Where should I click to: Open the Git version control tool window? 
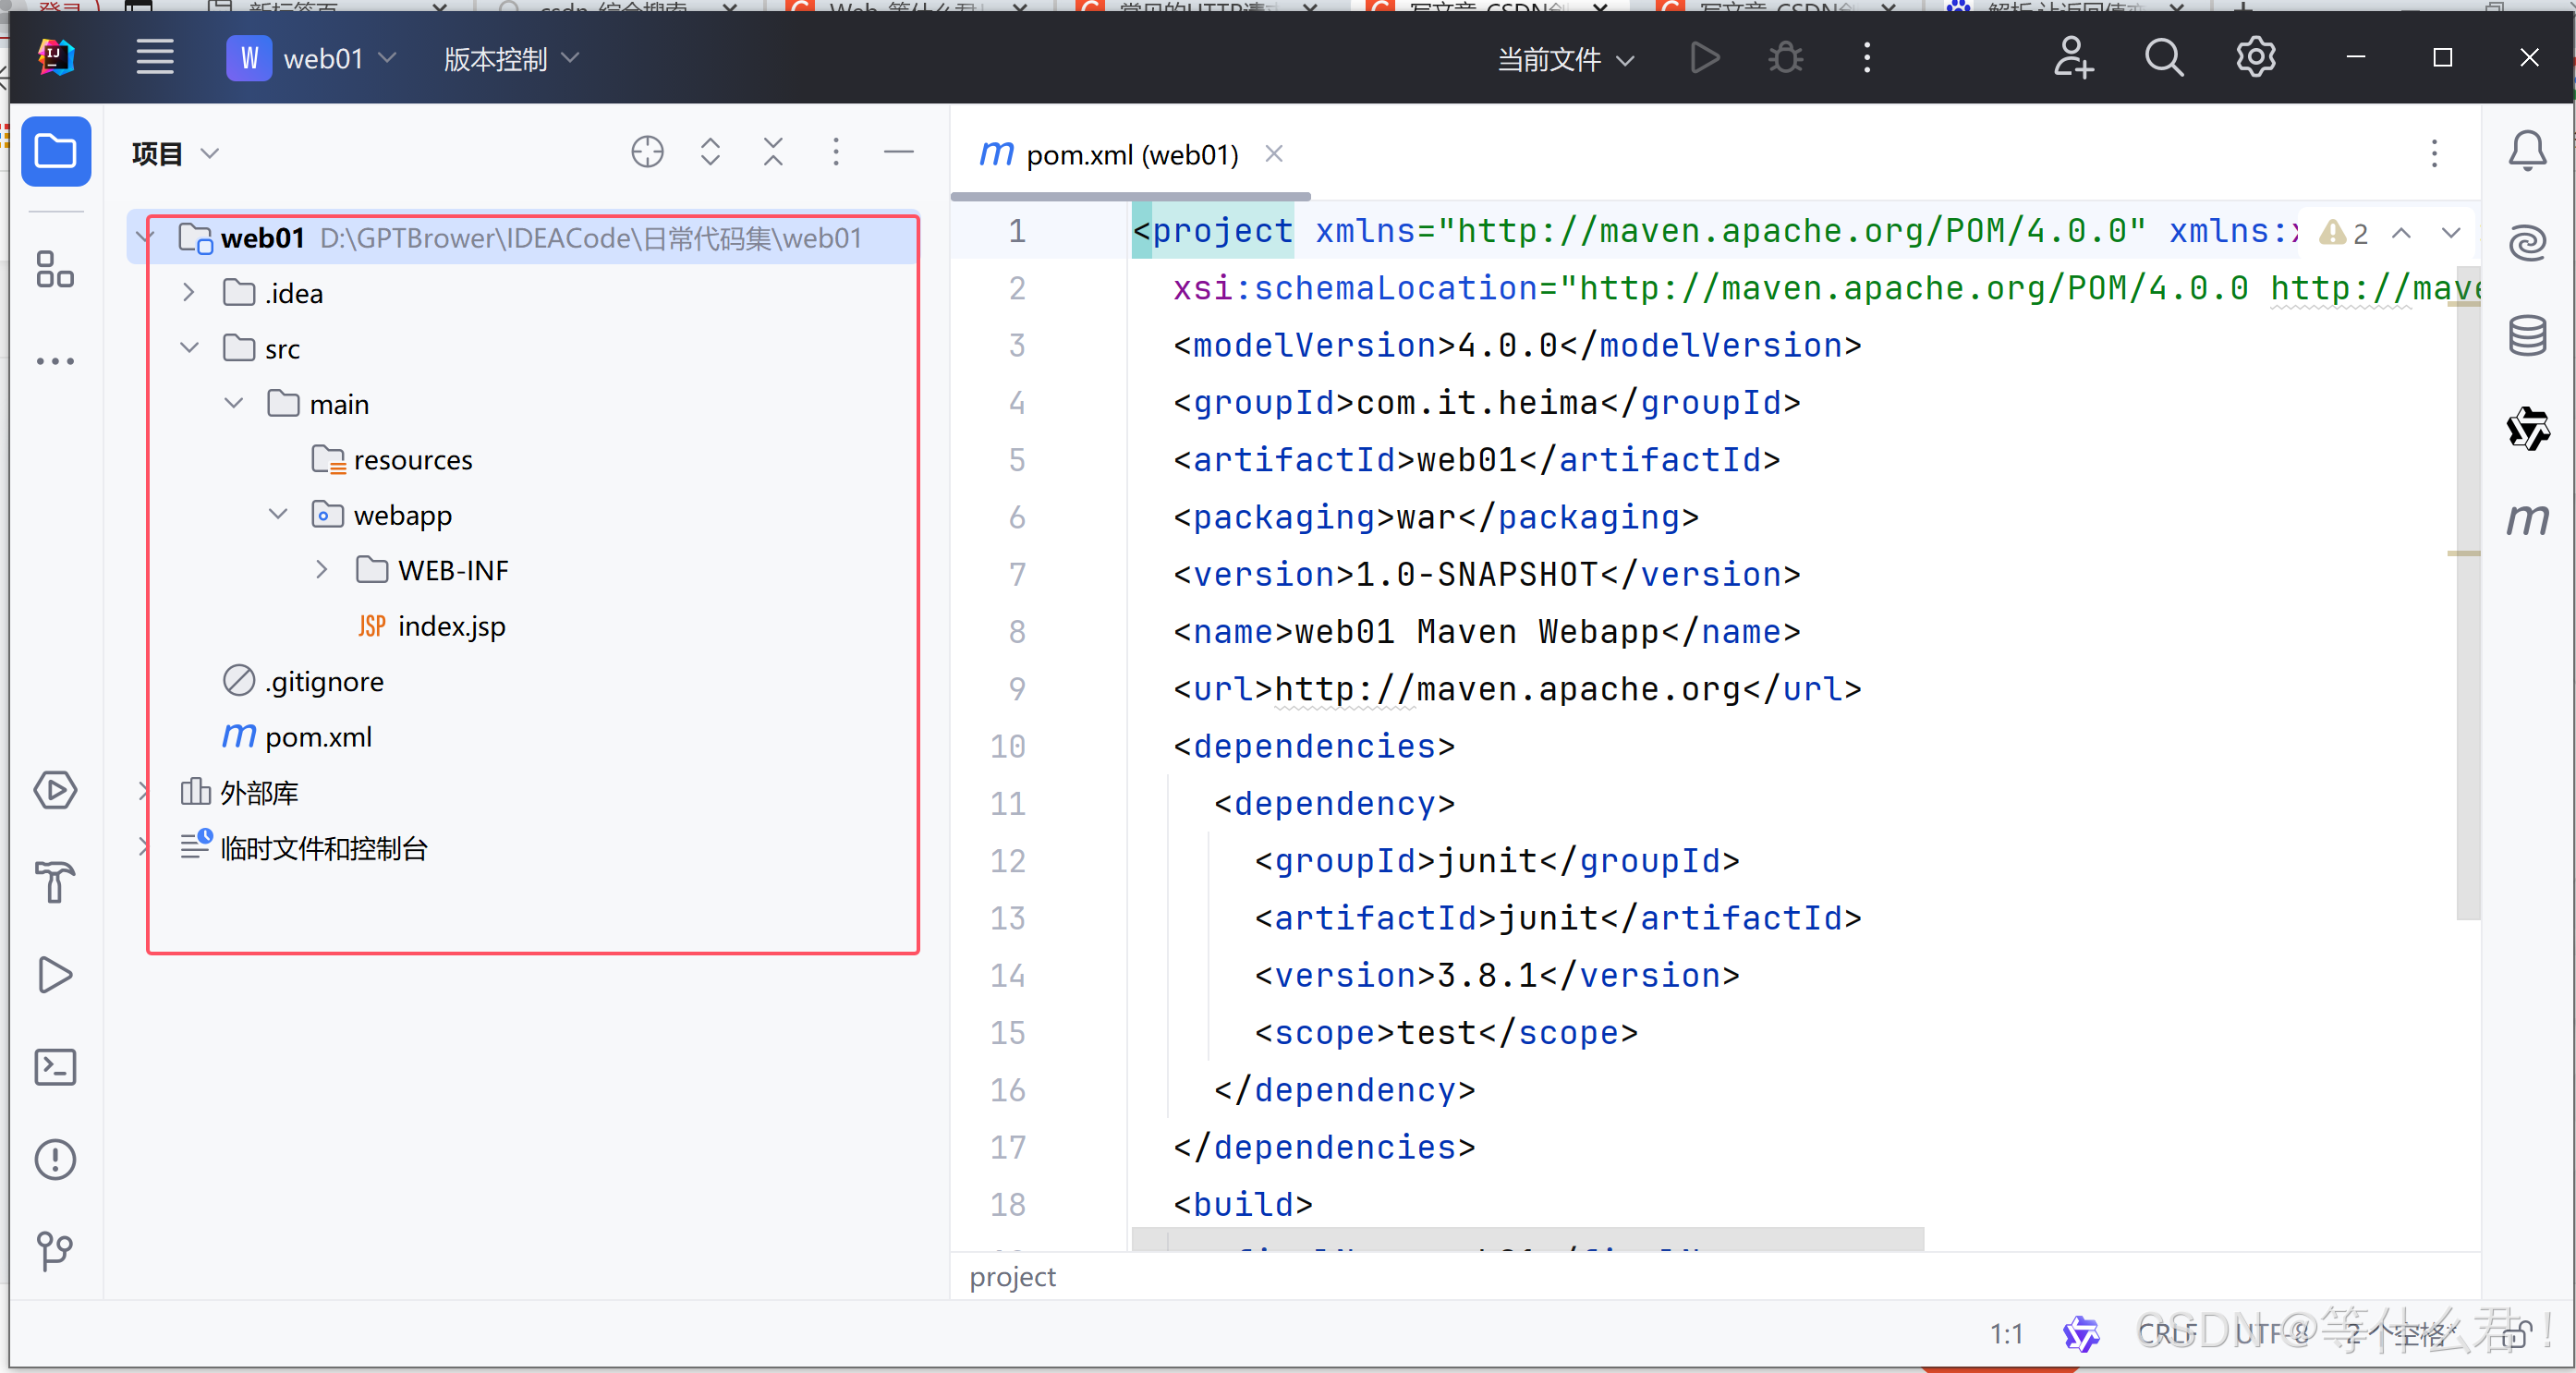(55, 1251)
